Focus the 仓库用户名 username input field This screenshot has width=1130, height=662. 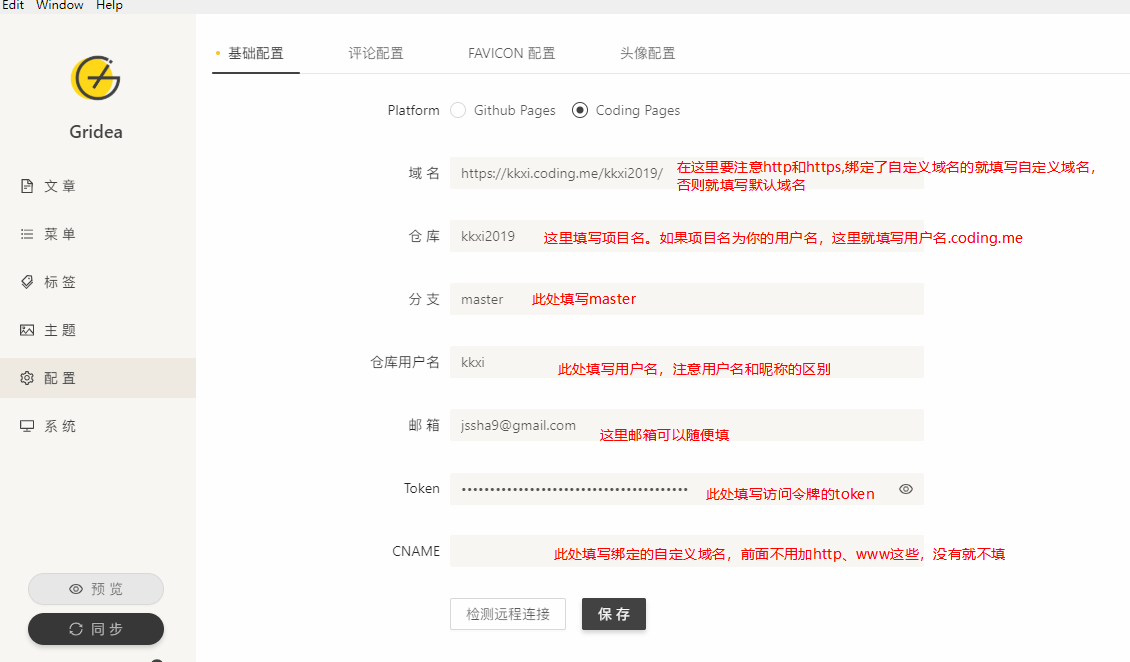click(687, 362)
